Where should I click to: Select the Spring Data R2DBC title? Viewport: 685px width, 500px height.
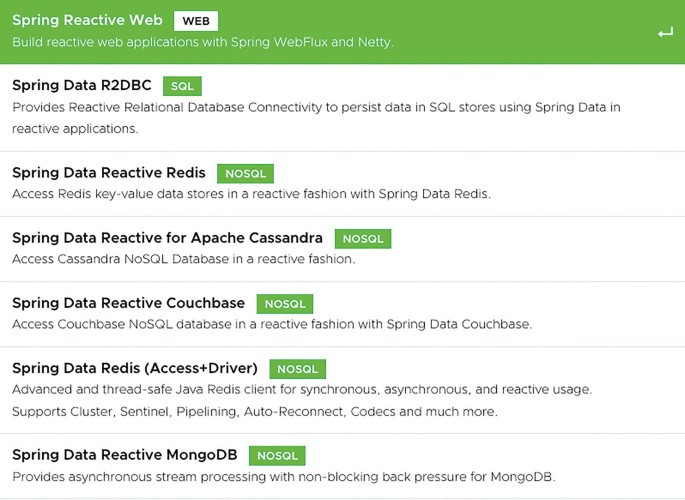[x=82, y=85]
